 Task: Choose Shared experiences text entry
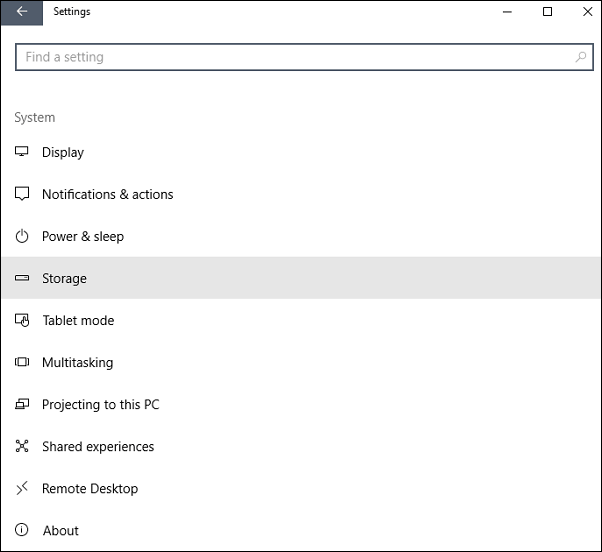tap(98, 447)
